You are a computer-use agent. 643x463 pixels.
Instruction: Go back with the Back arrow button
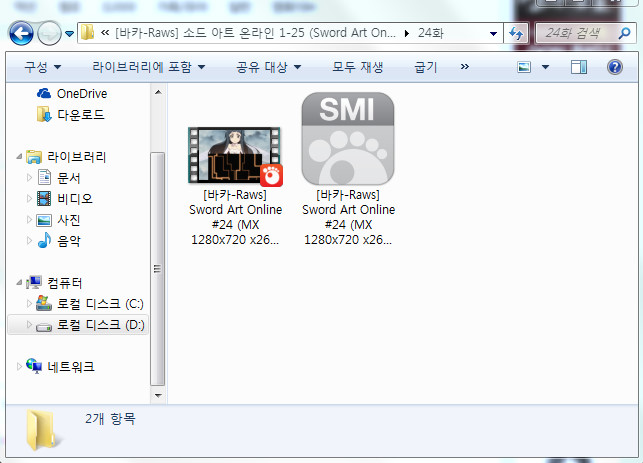[21, 33]
